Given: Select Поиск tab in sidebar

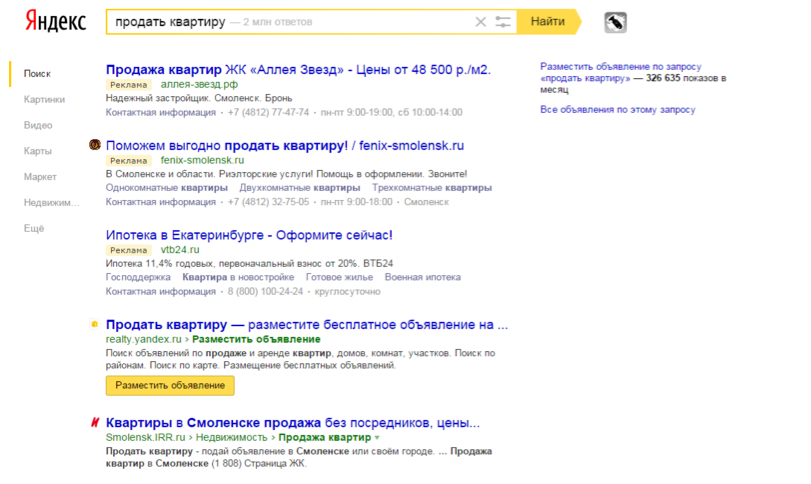Looking at the screenshot, I should pyautogui.click(x=37, y=73).
